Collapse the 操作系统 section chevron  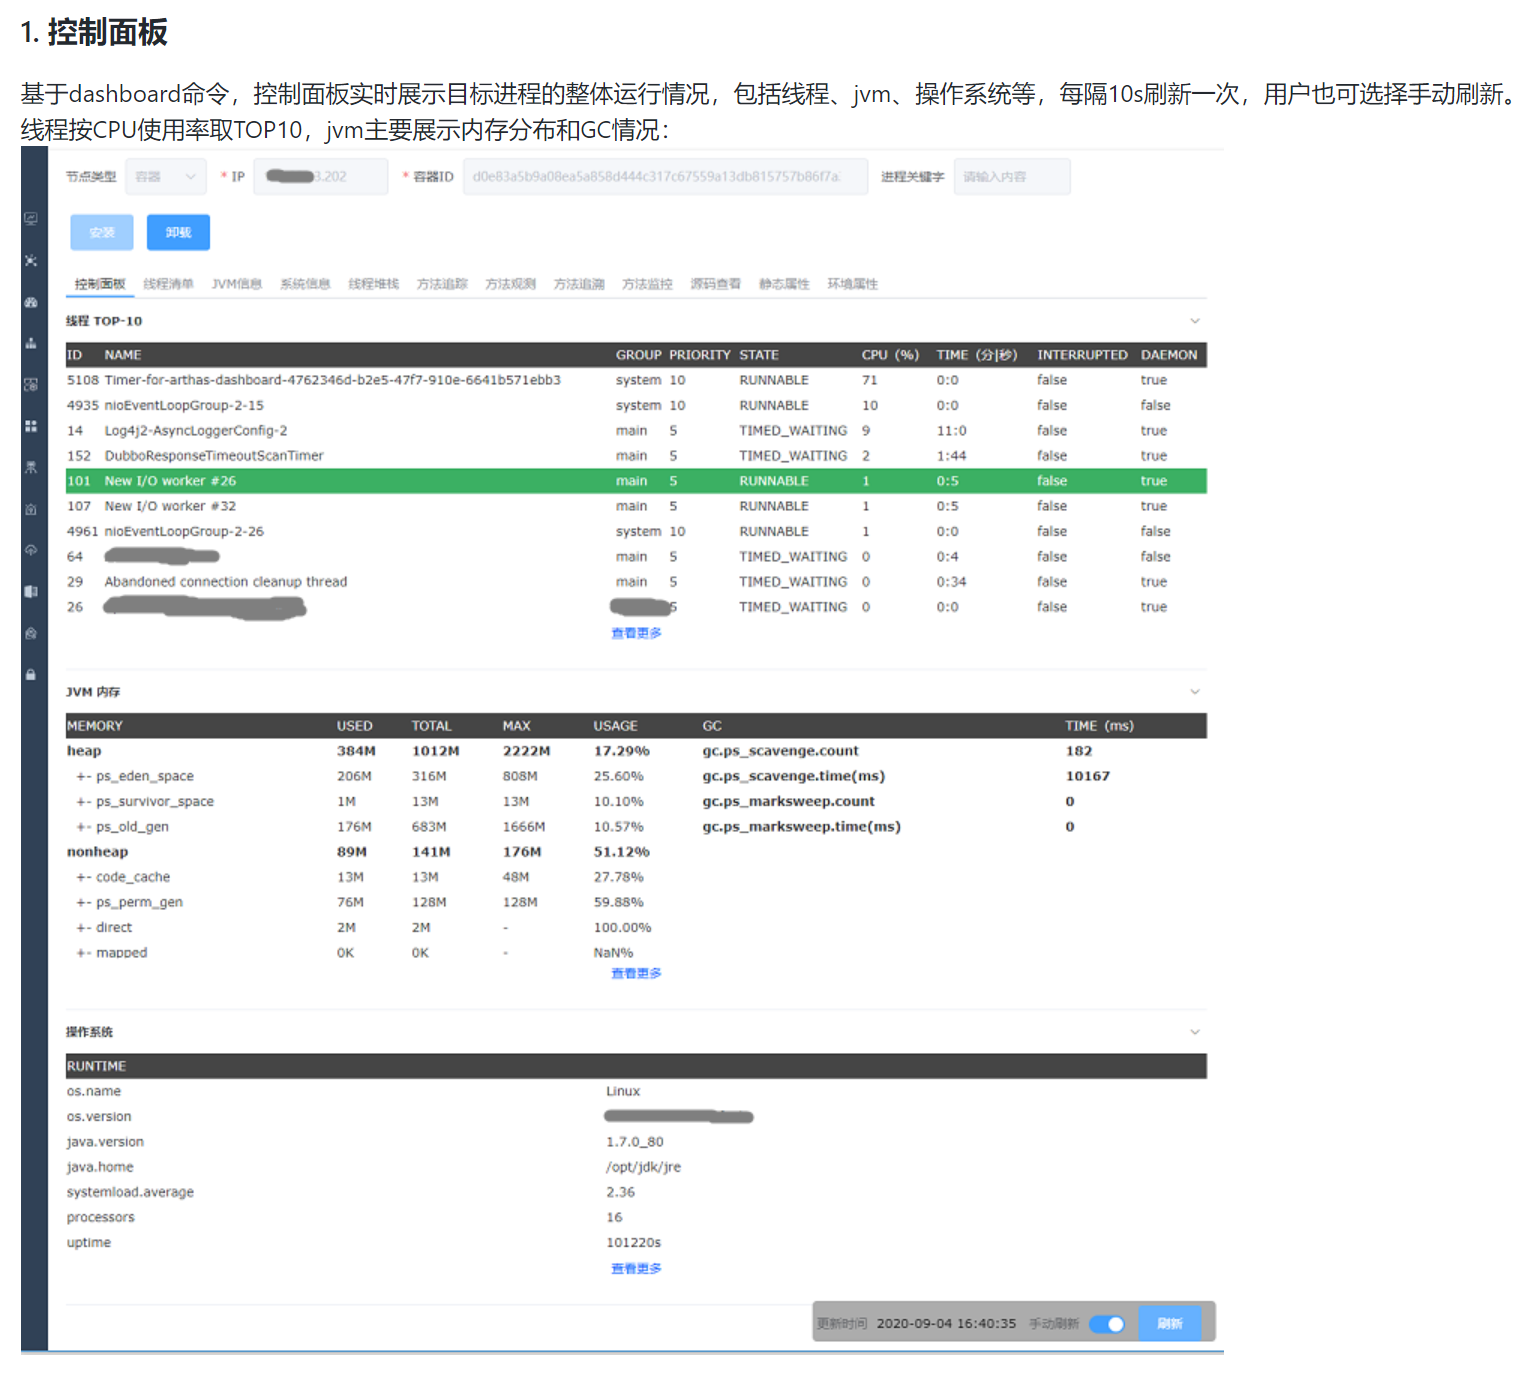click(x=1194, y=1032)
